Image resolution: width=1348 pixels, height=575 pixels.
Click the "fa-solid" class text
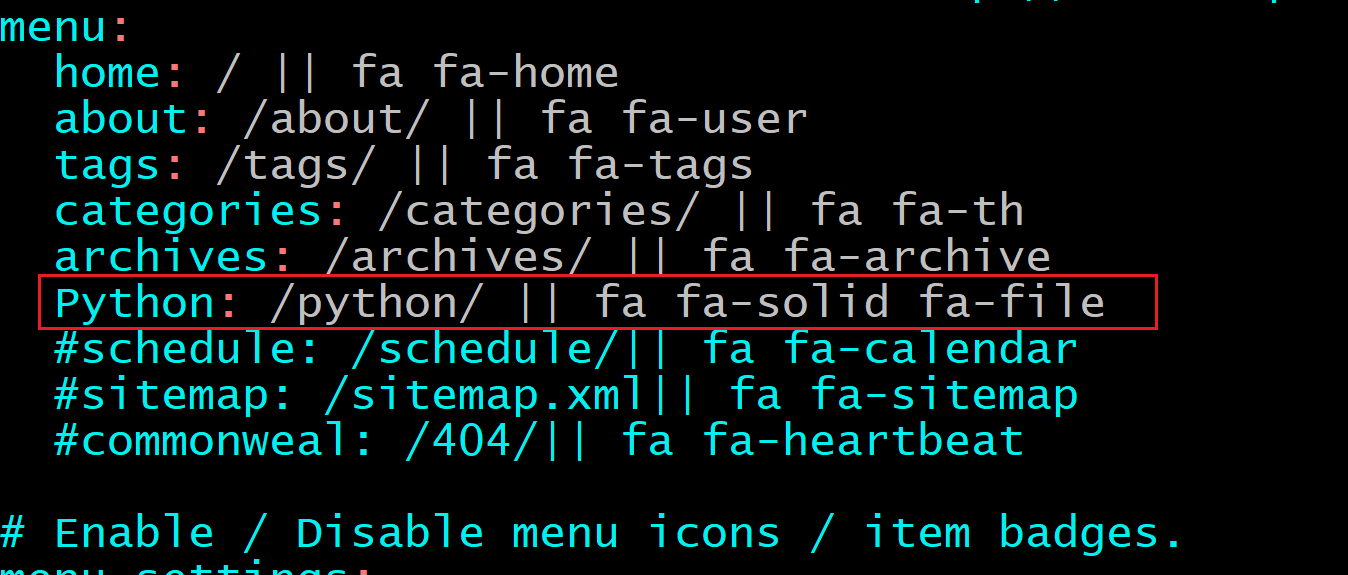point(782,303)
